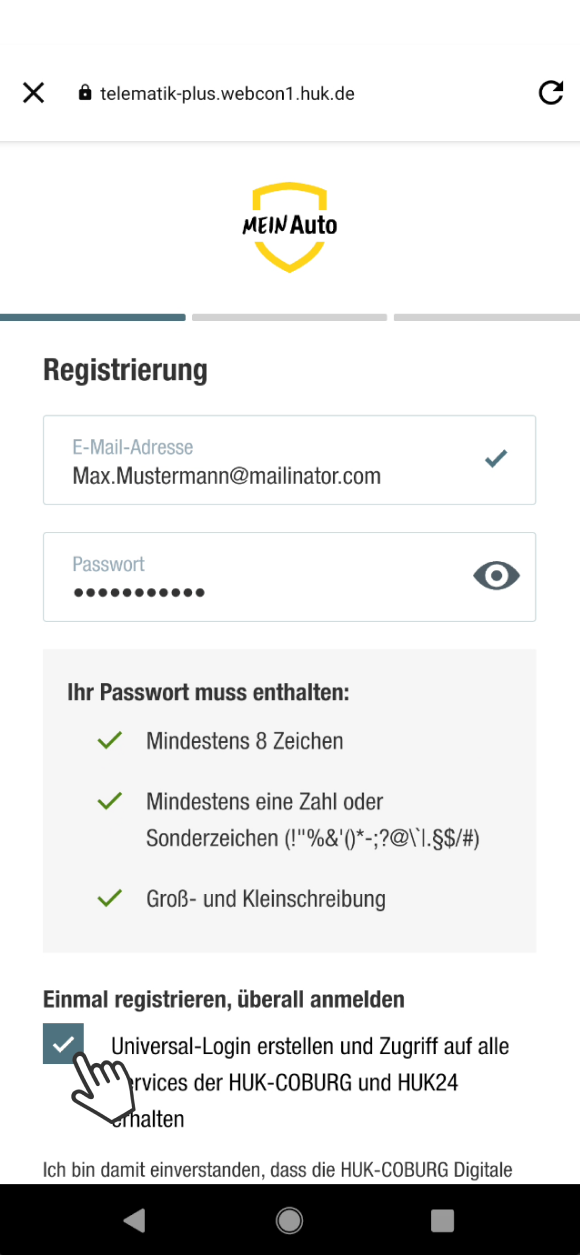The width and height of the screenshot is (580, 1255).
Task: Tap the lock icon in the address bar
Action: [x=83, y=92]
